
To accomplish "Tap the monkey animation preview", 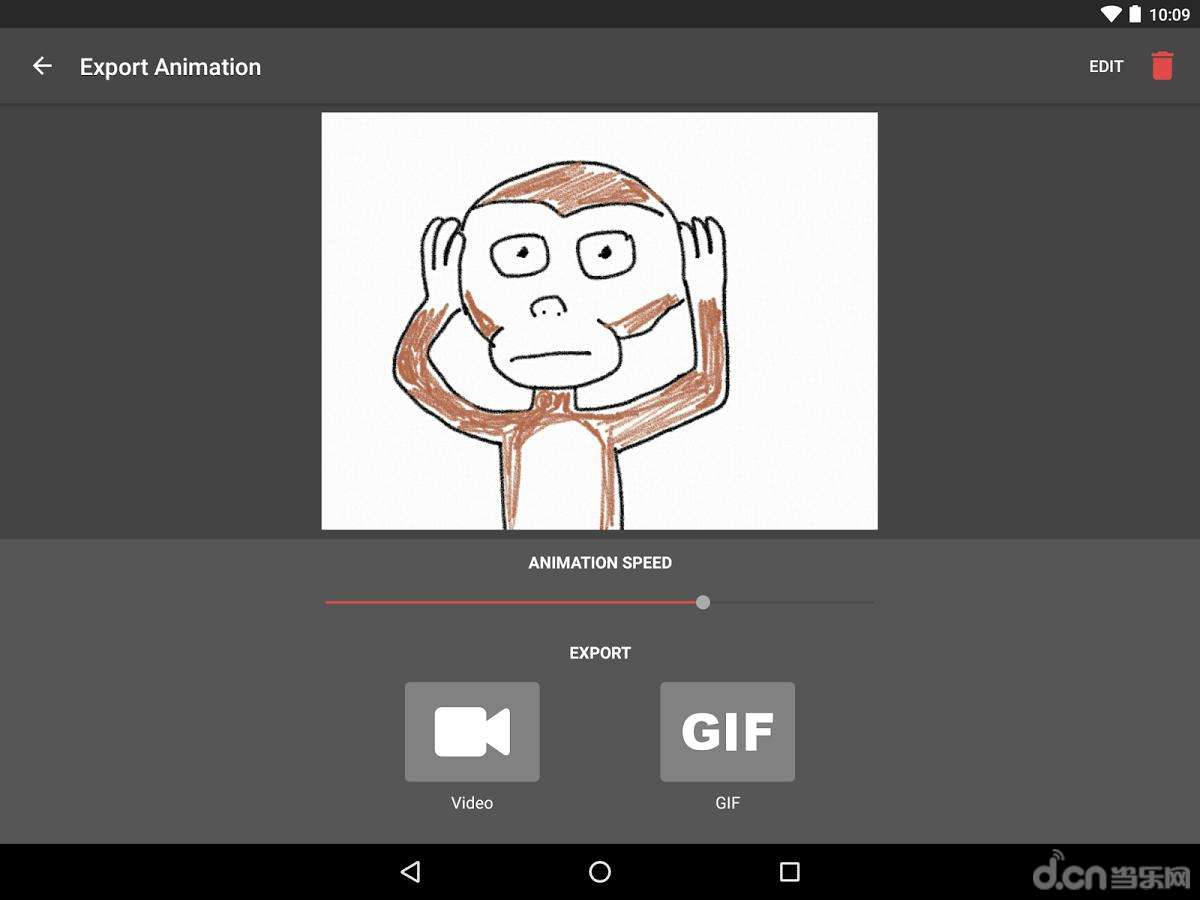I will point(599,320).
